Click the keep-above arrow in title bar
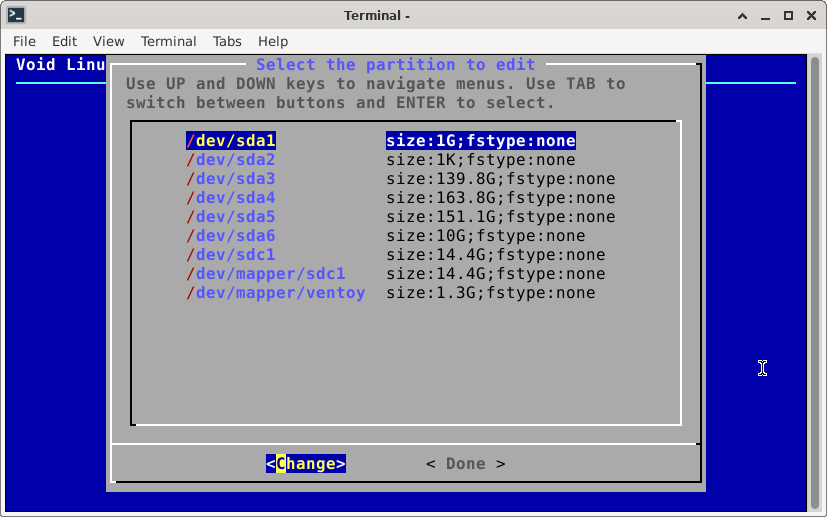 tap(742, 15)
